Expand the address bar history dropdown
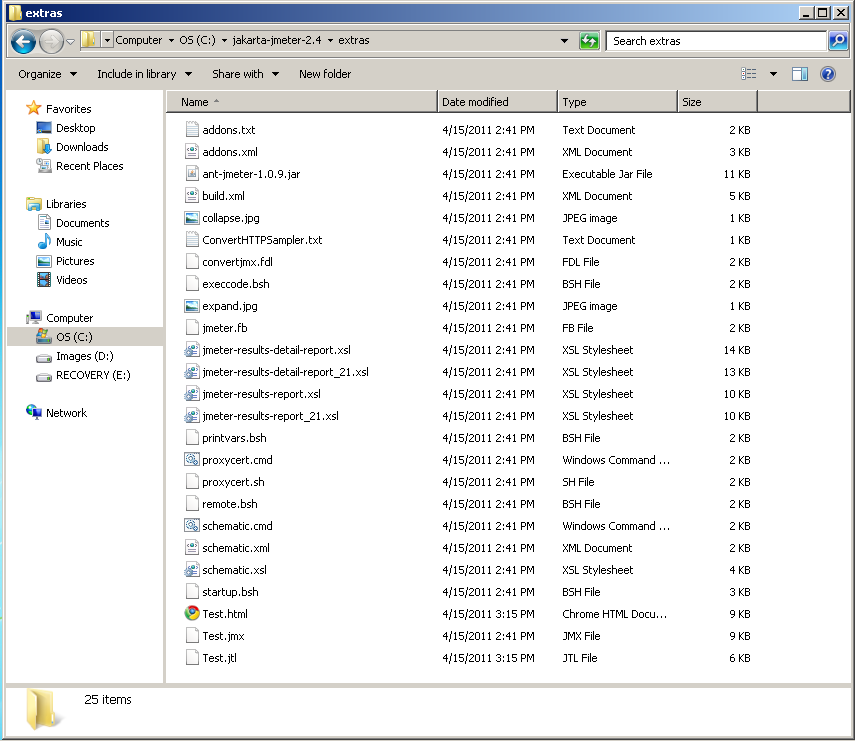 (564, 41)
